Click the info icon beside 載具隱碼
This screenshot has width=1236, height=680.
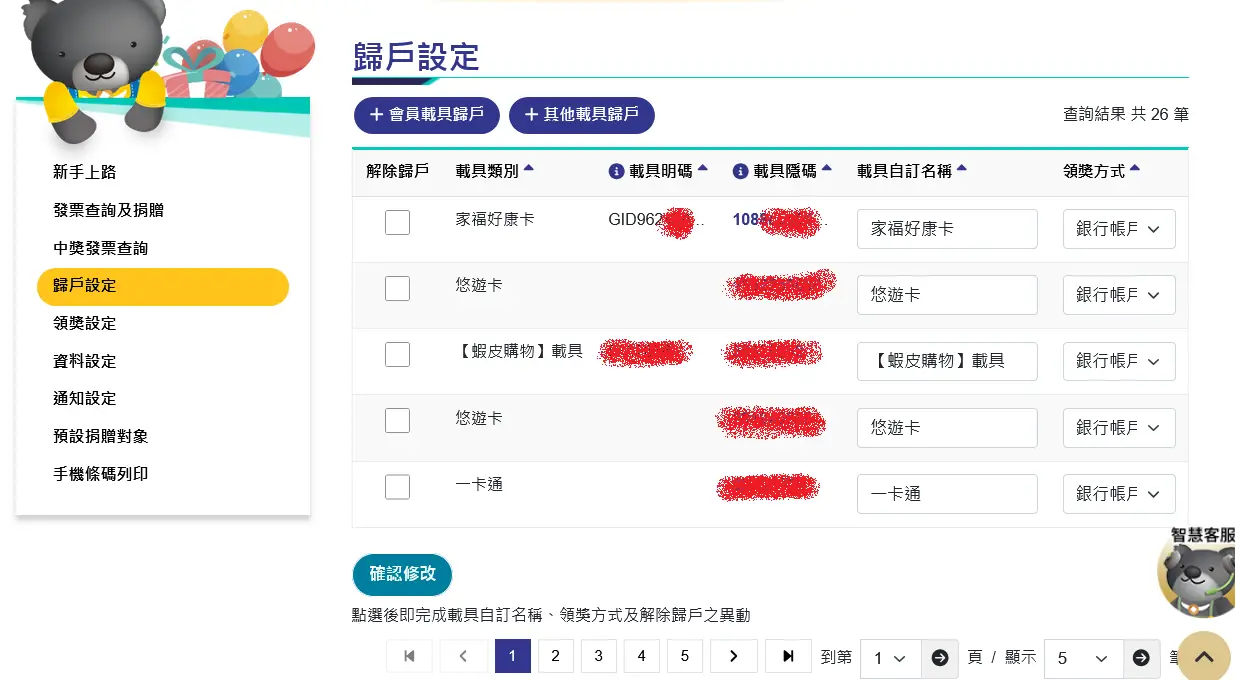click(740, 172)
